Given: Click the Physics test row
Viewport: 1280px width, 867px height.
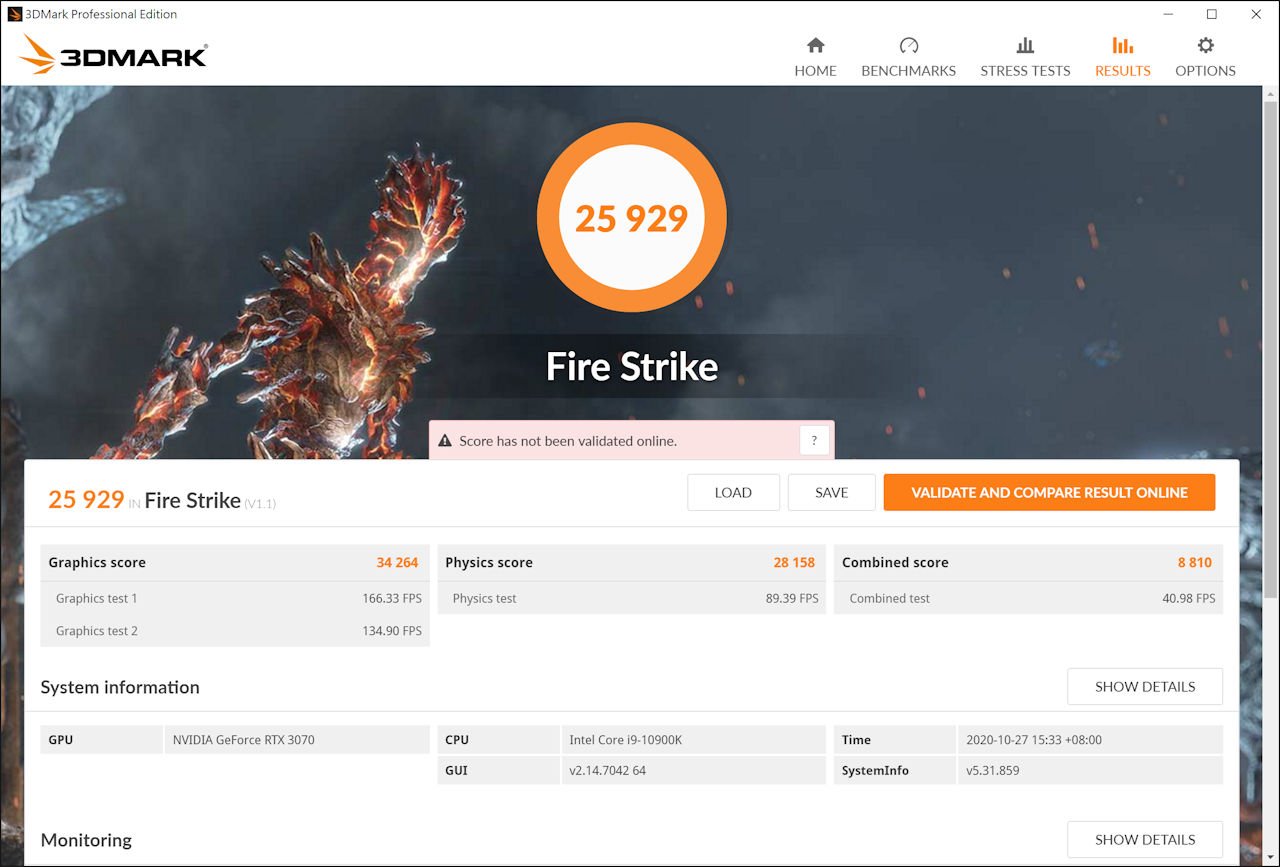Looking at the screenshot, I should [632, 598].
